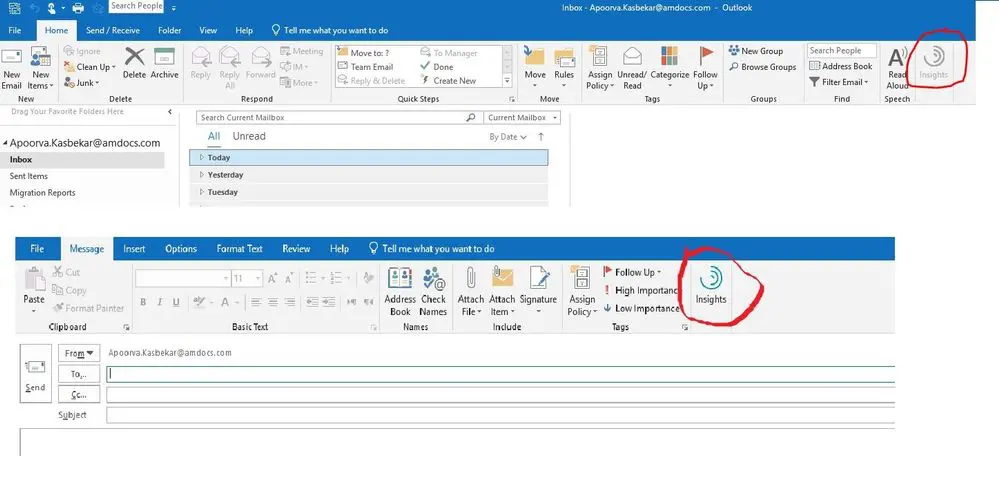Select the All mail filter tab
Image resolution: width=999 pixels, height=499 pixels.
click(214, 136)
